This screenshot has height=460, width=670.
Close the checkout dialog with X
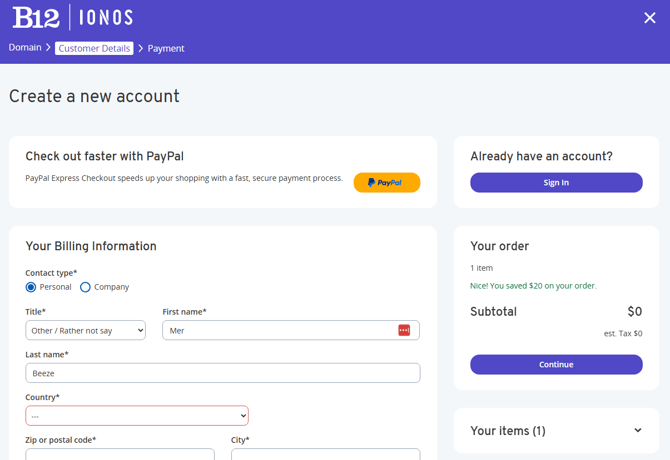tap(649, 18)
